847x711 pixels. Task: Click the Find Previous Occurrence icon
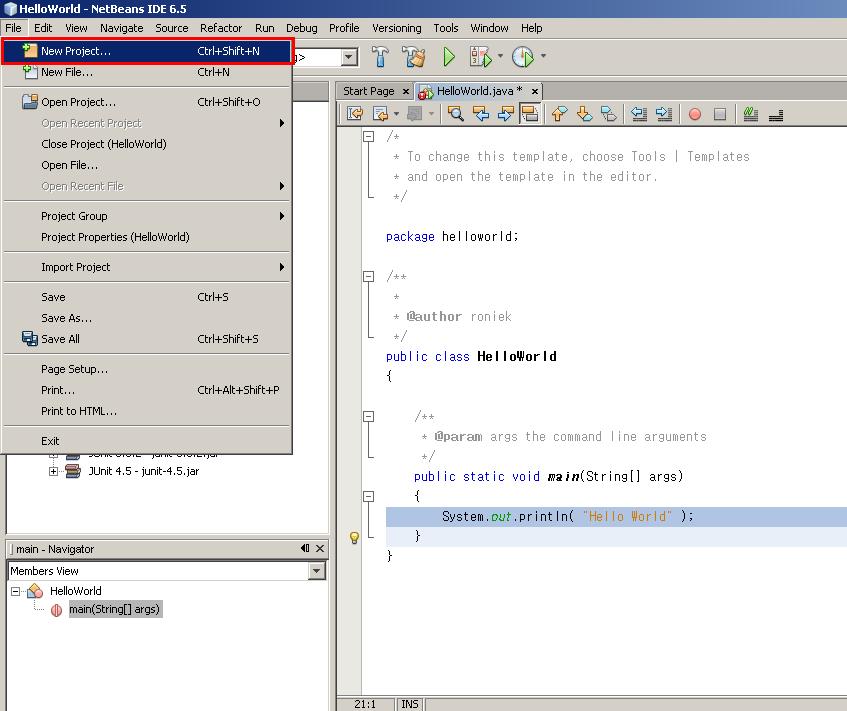pyautogui.click(x=480, y=113)
